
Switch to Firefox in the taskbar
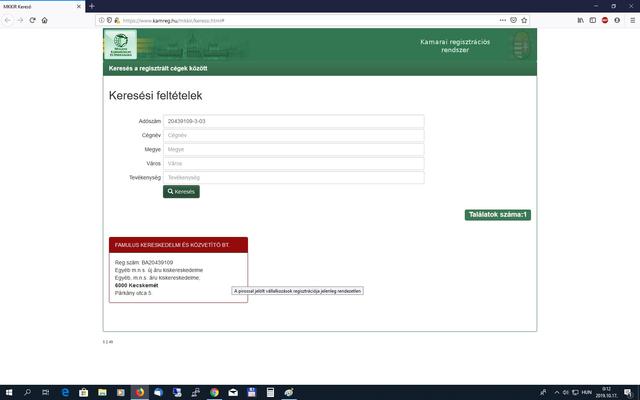tap(140, 393)
